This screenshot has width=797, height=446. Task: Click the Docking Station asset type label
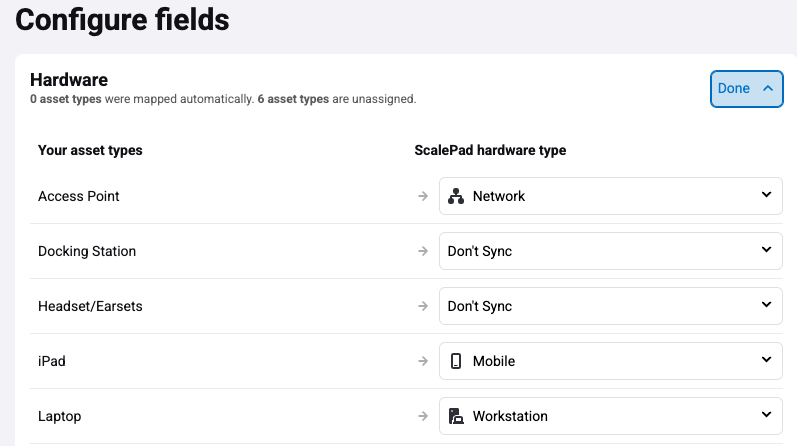click(87, 251)
